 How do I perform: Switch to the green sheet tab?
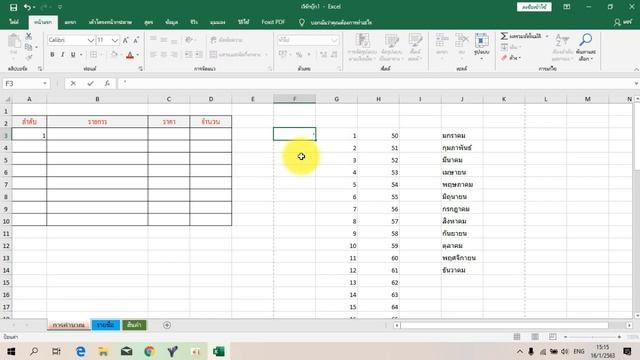pos(134,325)
